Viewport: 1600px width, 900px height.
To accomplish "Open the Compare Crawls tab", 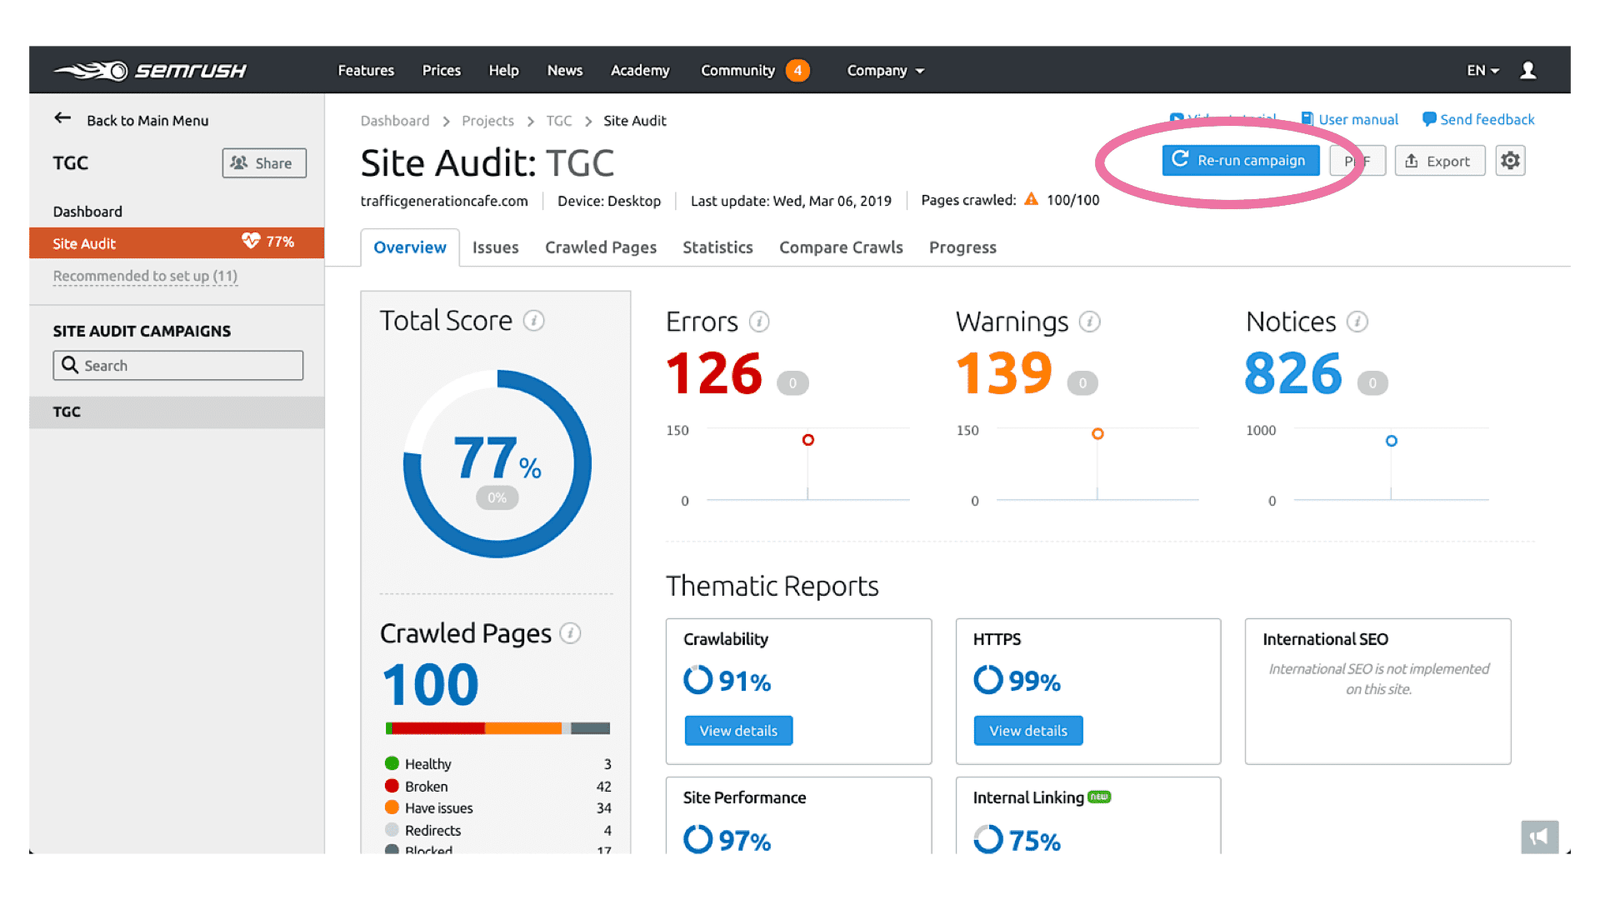I will tap(840, 247).
